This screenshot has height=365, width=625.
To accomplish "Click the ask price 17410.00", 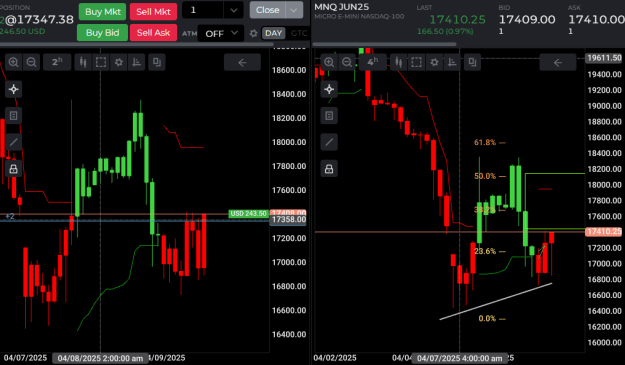I will [596, 20].
